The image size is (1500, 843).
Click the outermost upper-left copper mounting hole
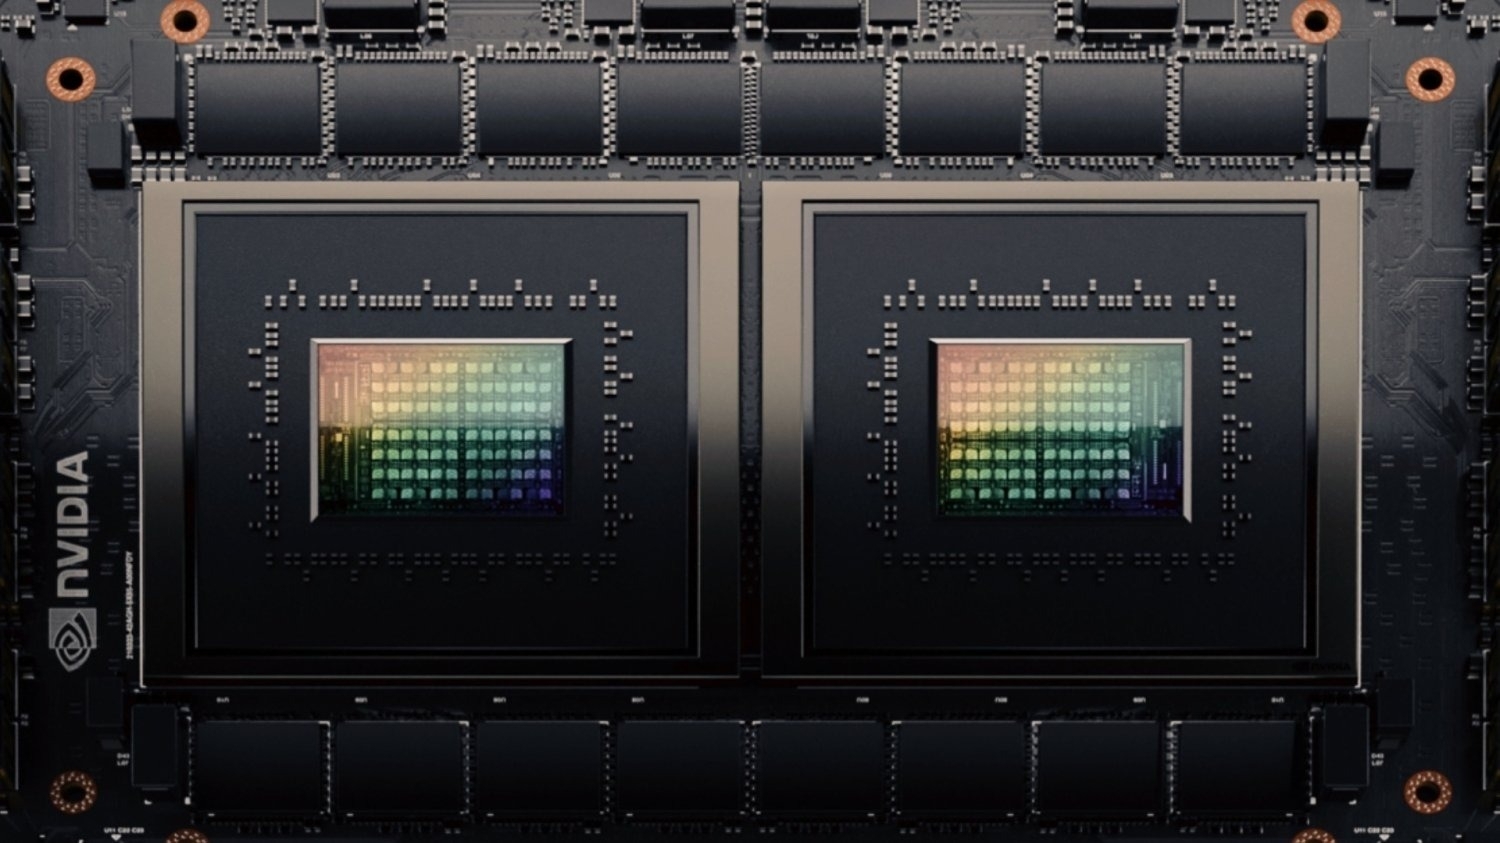click(x=71, y=79)
